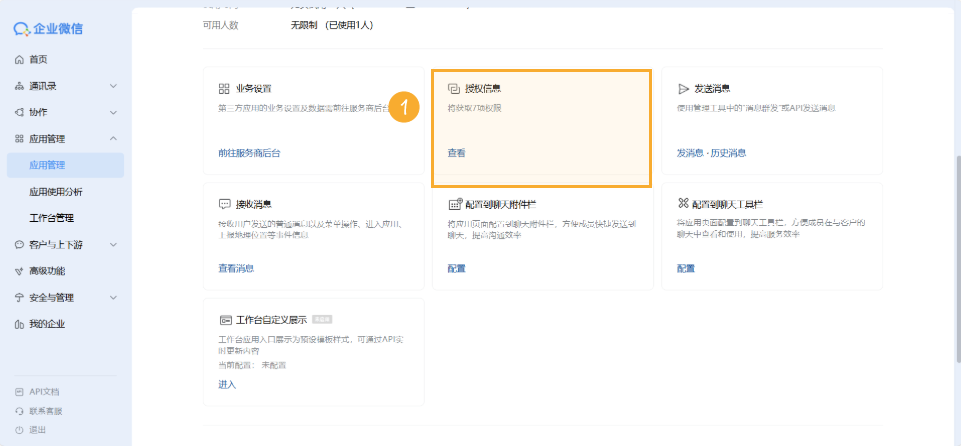Click the 企业微信 logo in the sidebar

coord(48,28)
